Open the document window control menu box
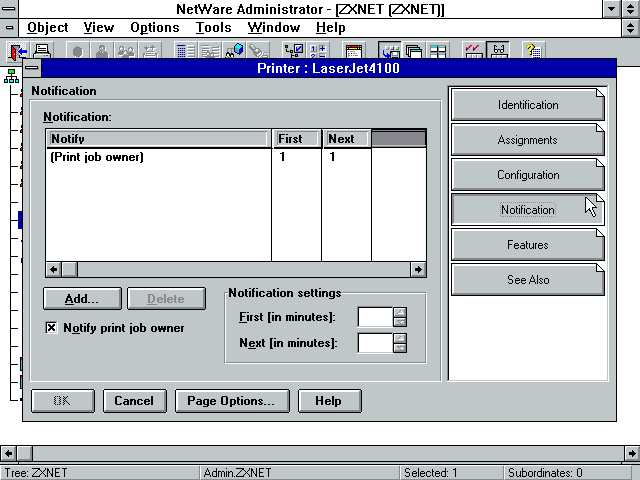 pos(9,28)
